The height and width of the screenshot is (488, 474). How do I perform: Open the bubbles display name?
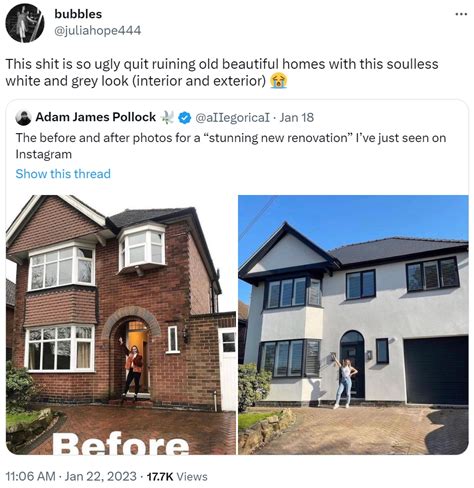[78, 14]
